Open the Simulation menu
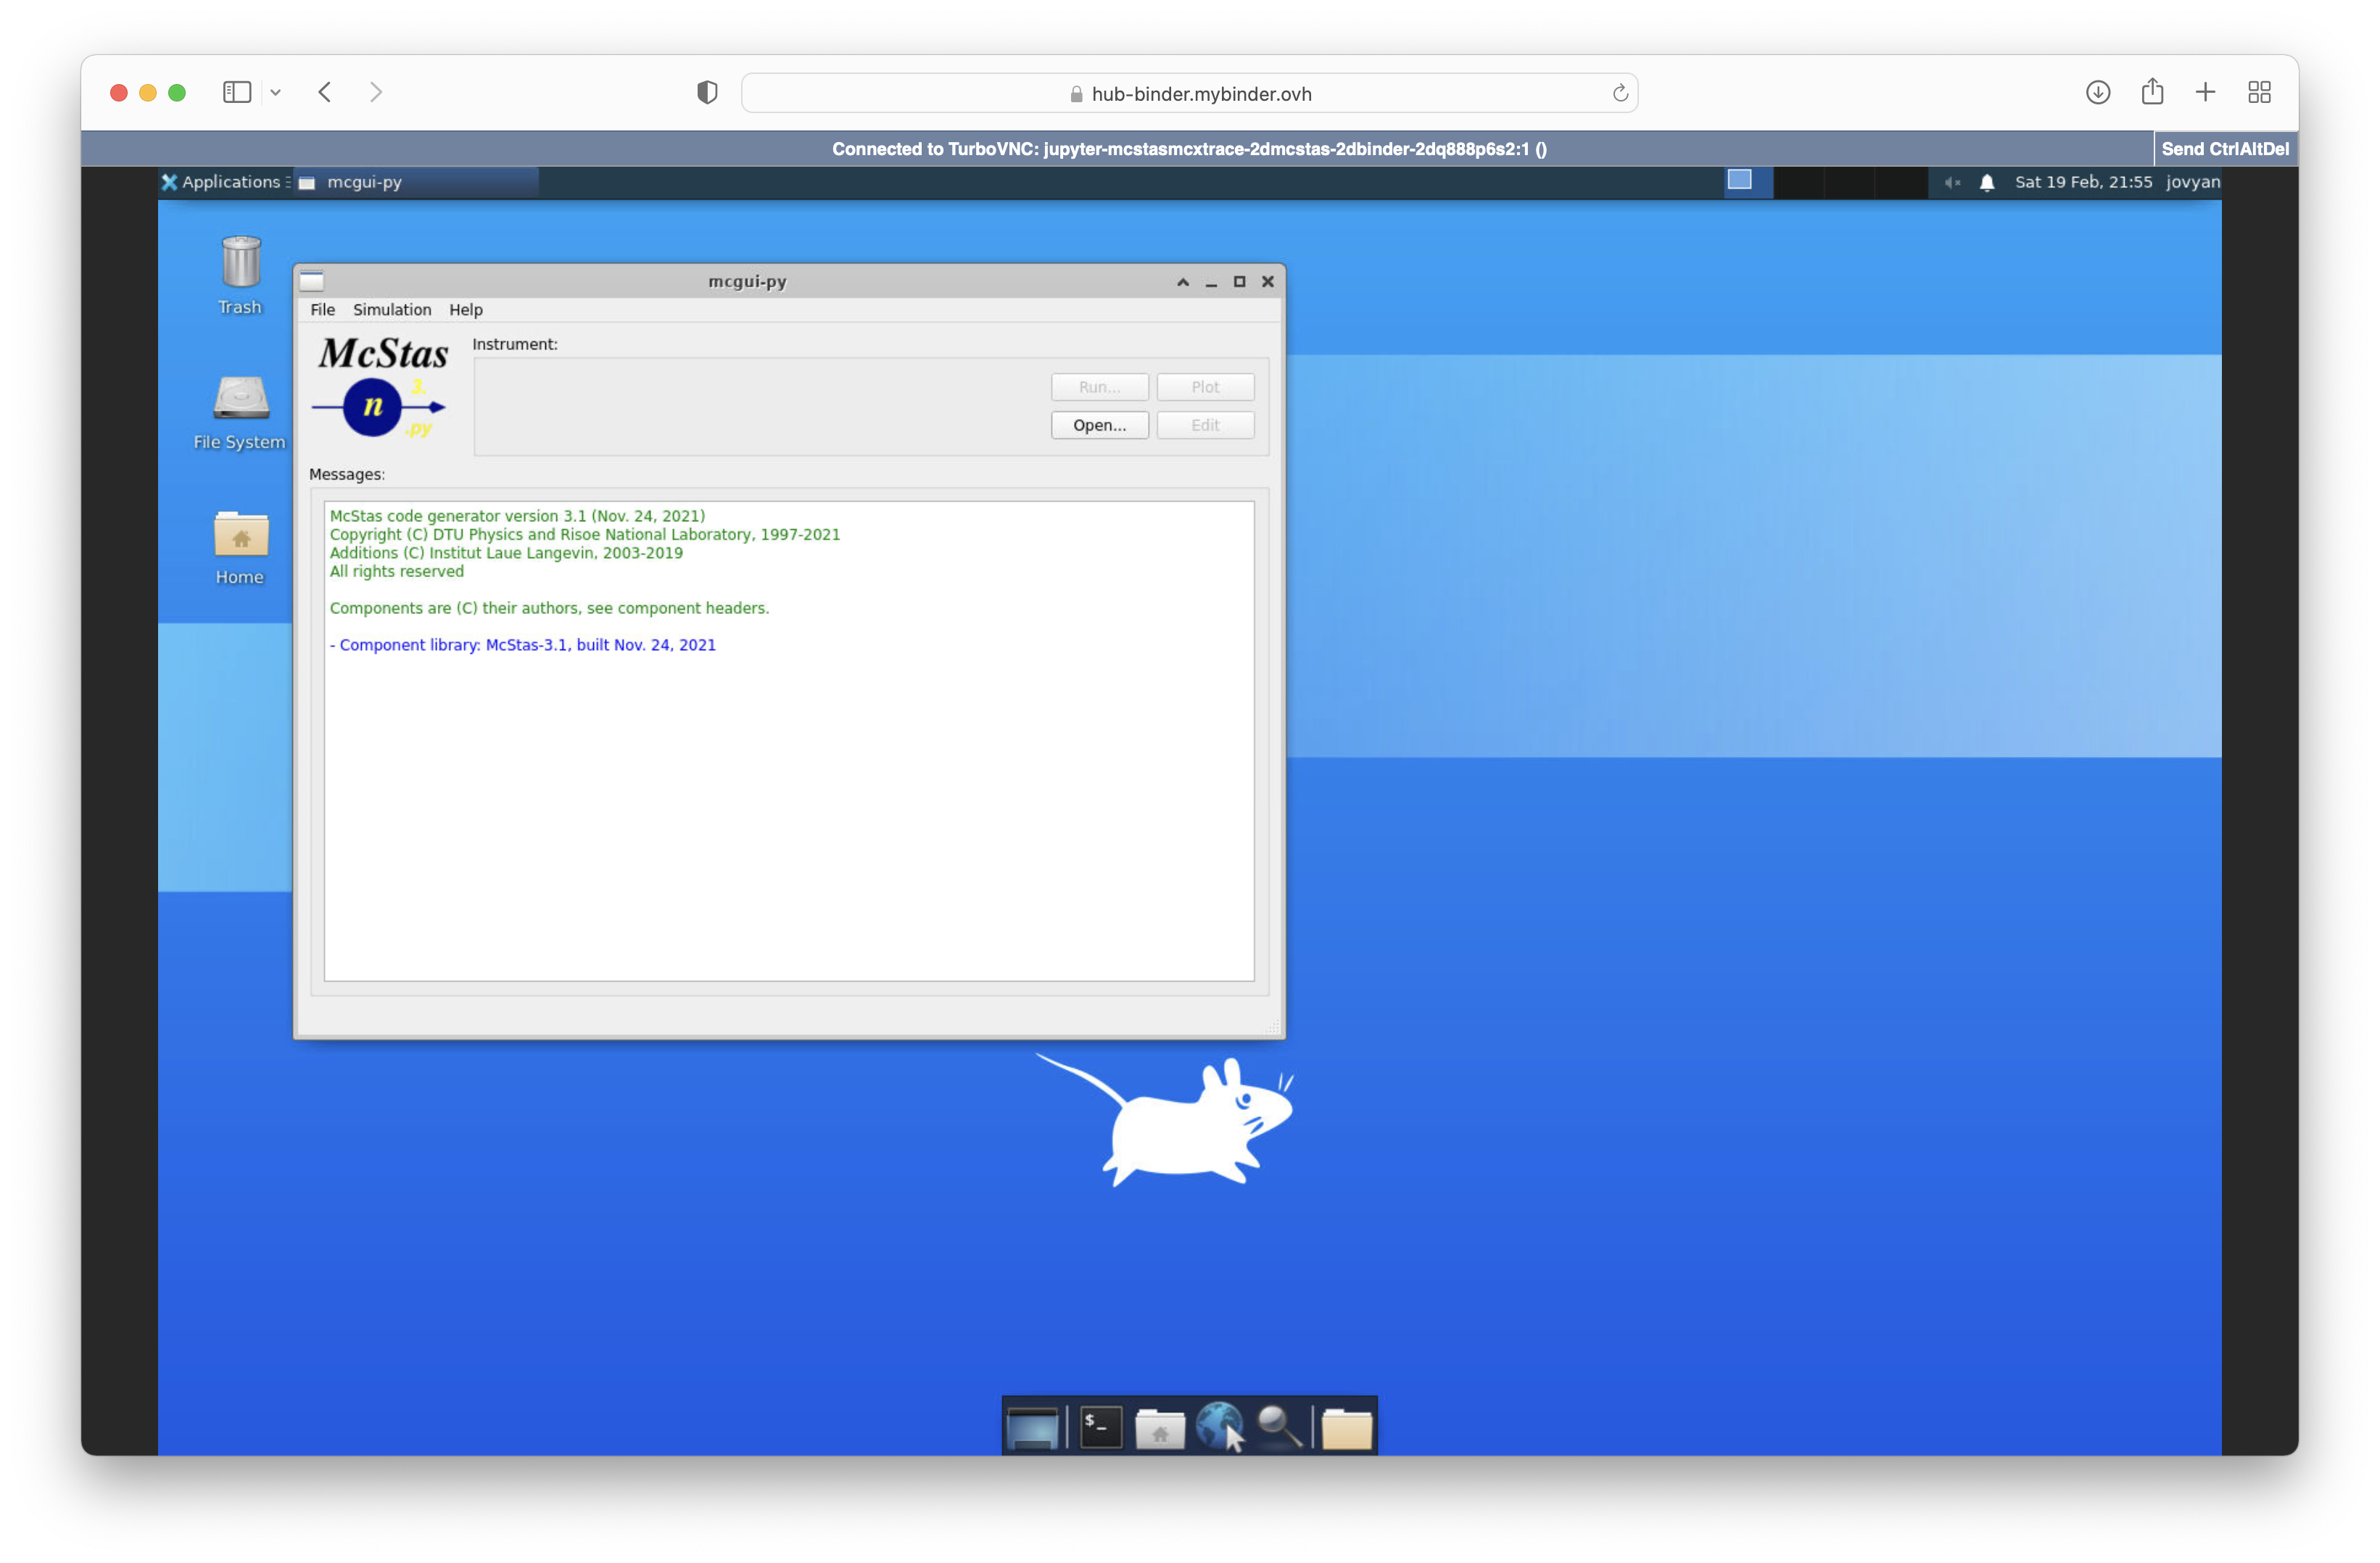 pos(392,310)
